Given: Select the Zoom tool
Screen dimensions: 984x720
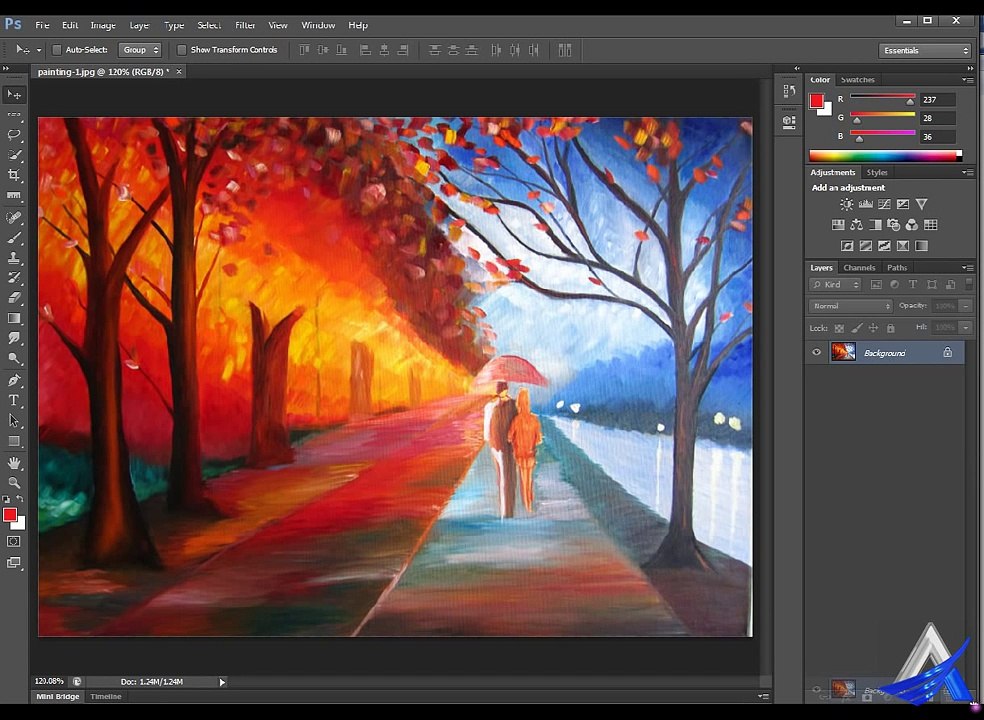Looking at the screenshot, I should coord(14,483).
